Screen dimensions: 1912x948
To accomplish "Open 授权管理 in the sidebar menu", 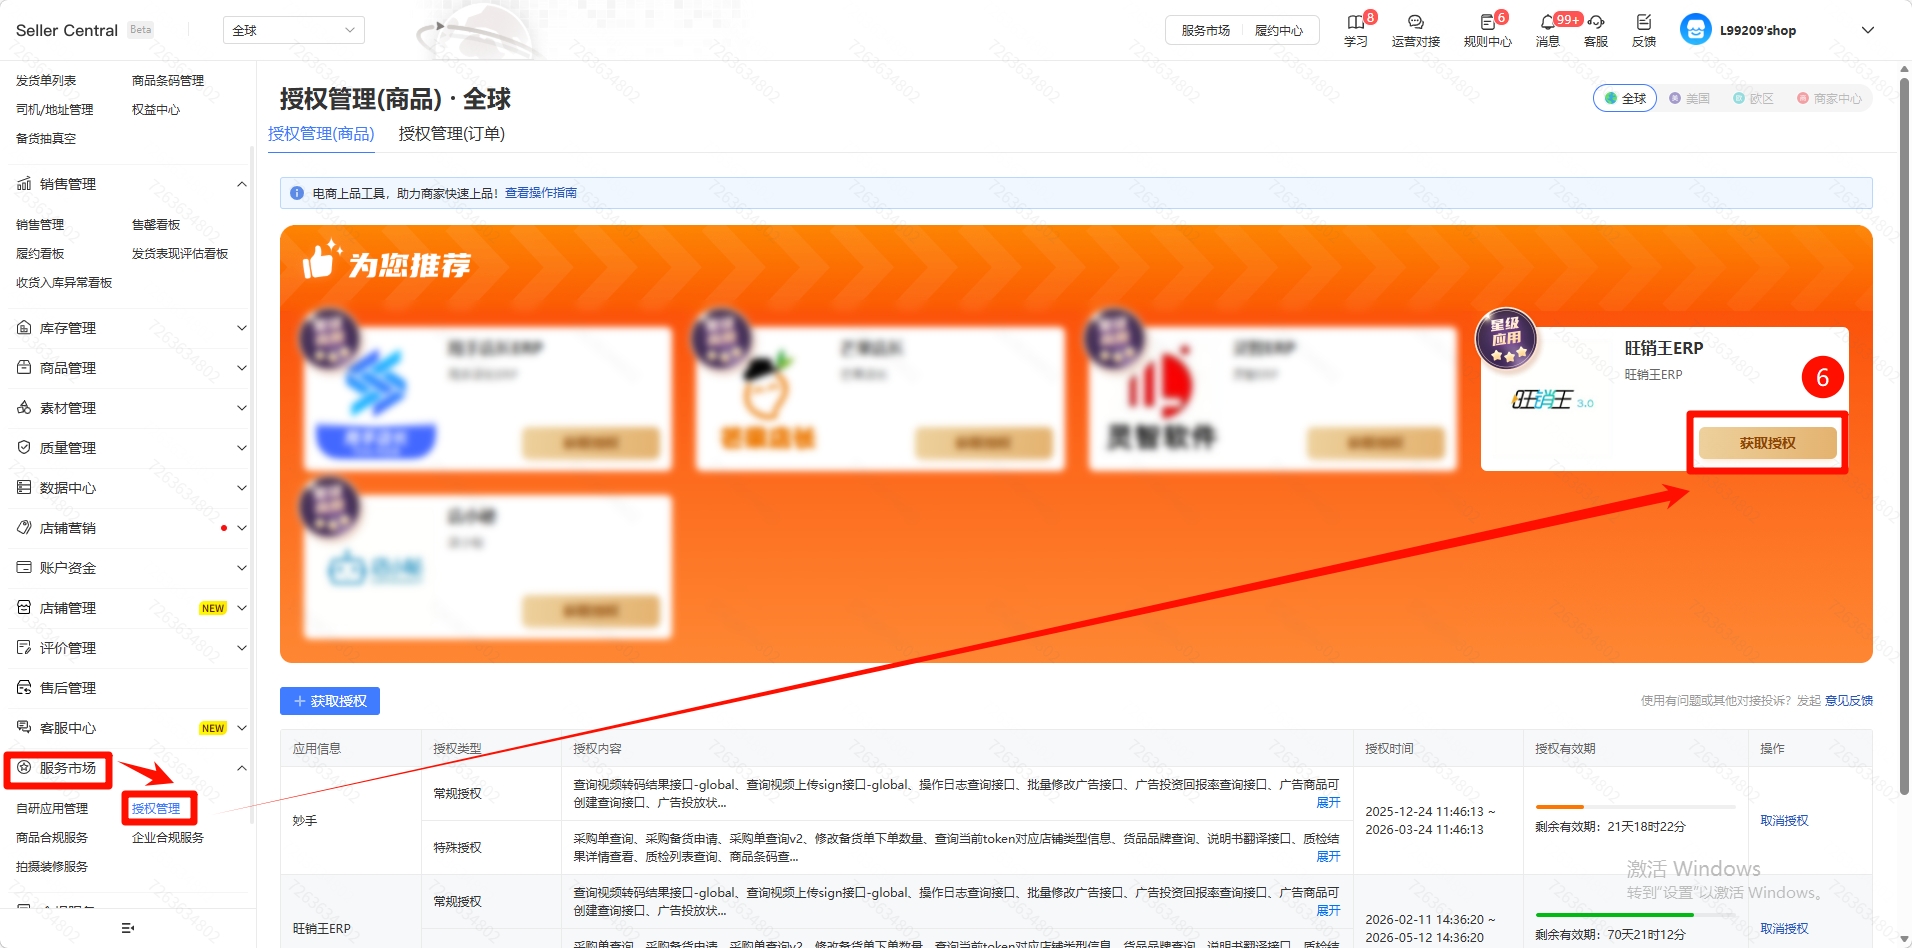I will coord(157,808).
